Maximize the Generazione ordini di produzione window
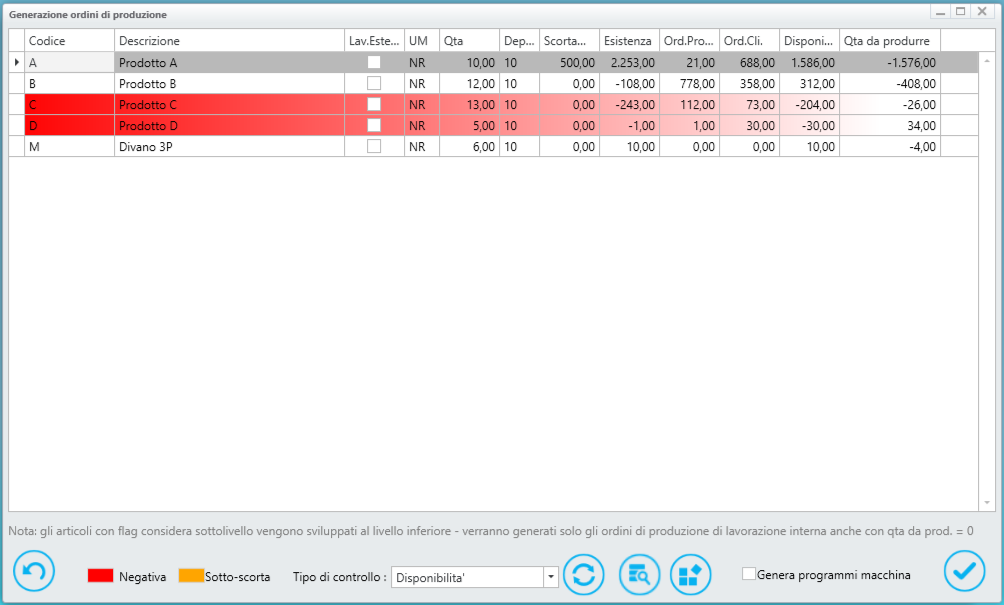1004x605 pixels. 960,12
